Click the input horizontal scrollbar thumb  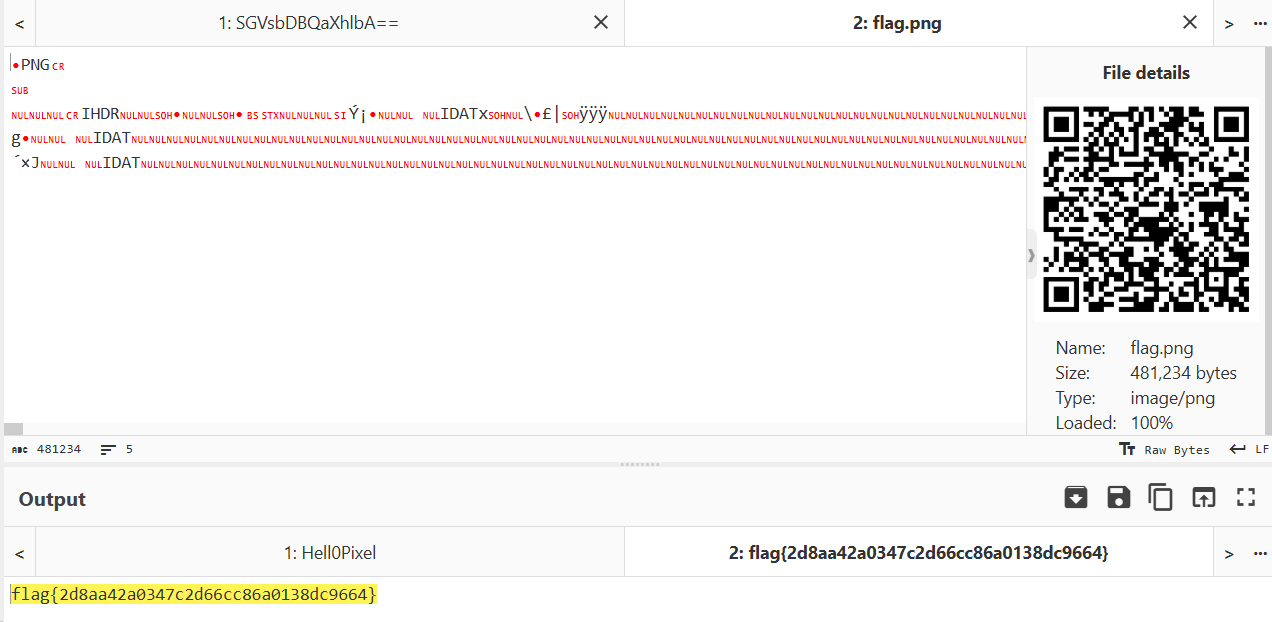14,429
